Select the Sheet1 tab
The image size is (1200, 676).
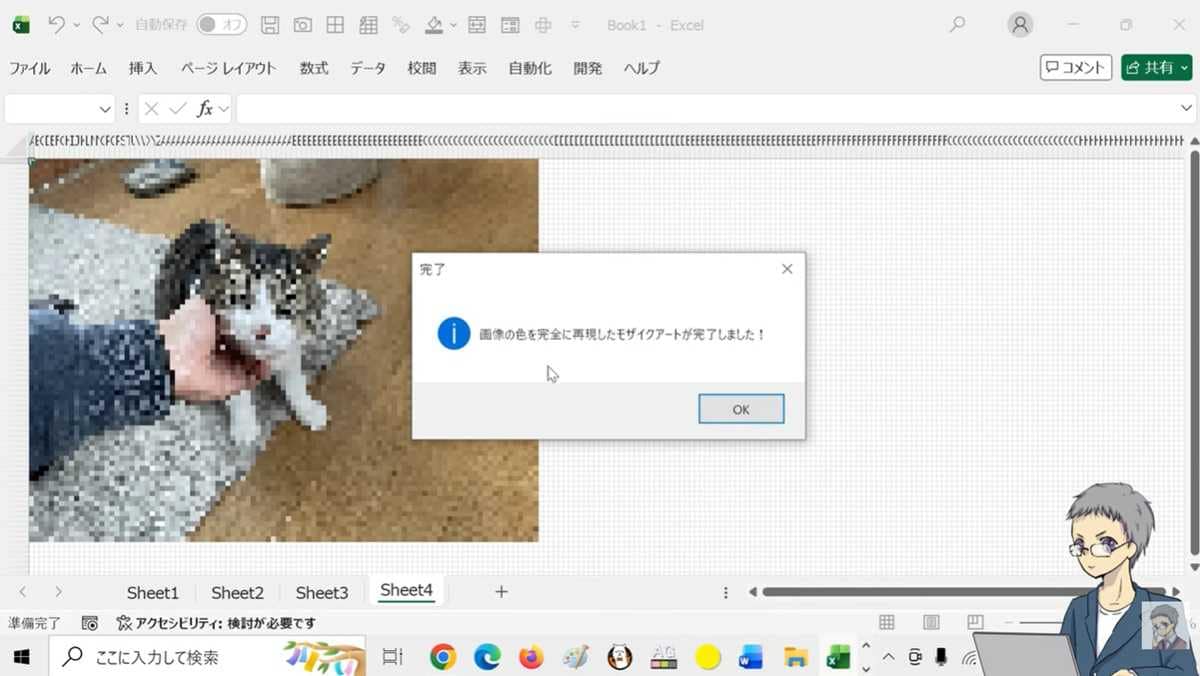[153, 592]
